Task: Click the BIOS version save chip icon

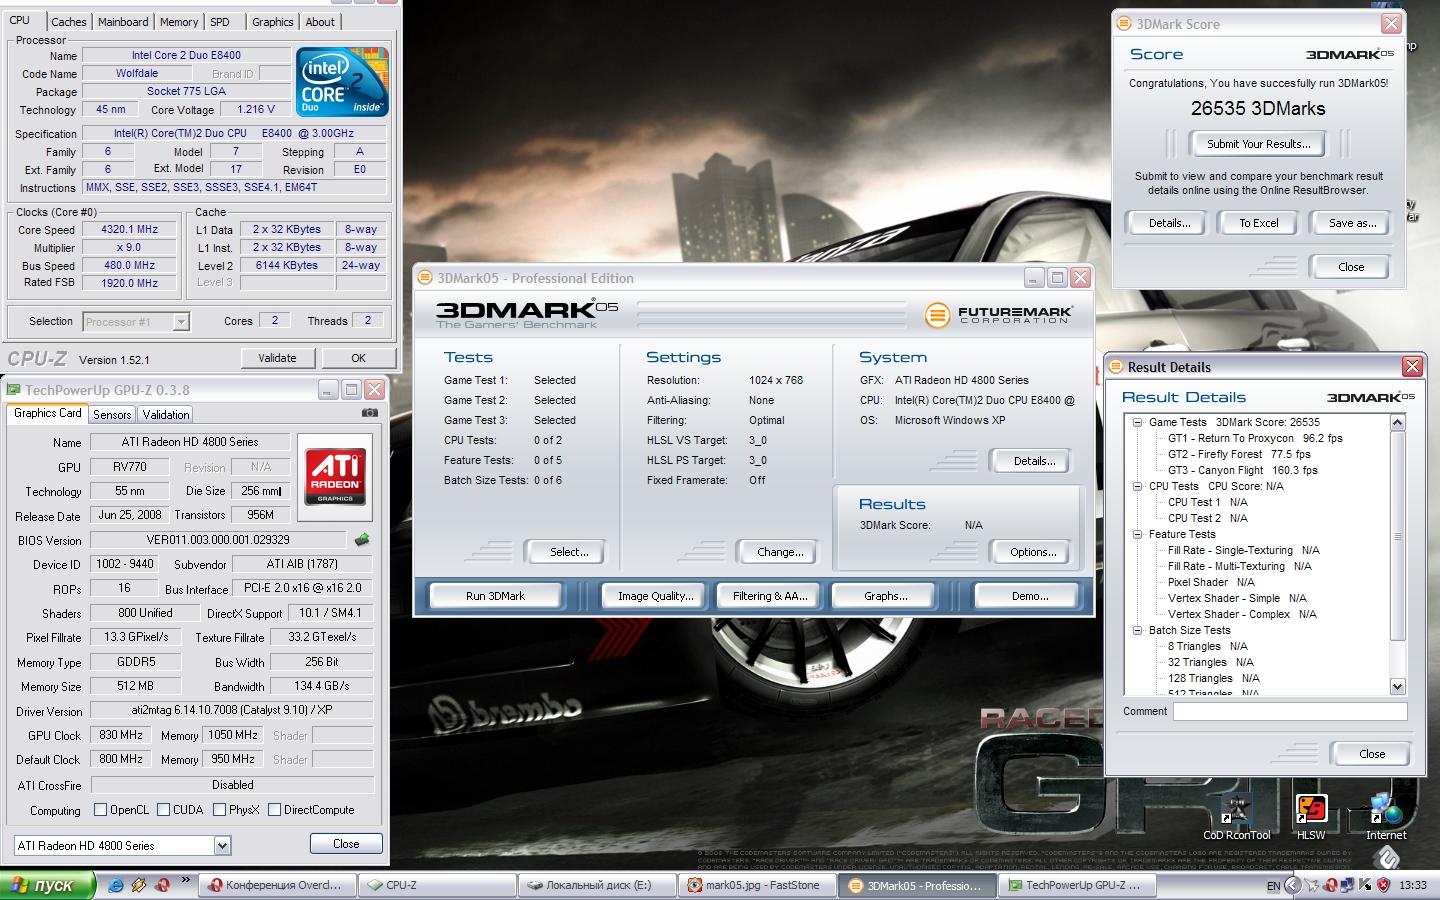Action: click(x=362, y=540)
